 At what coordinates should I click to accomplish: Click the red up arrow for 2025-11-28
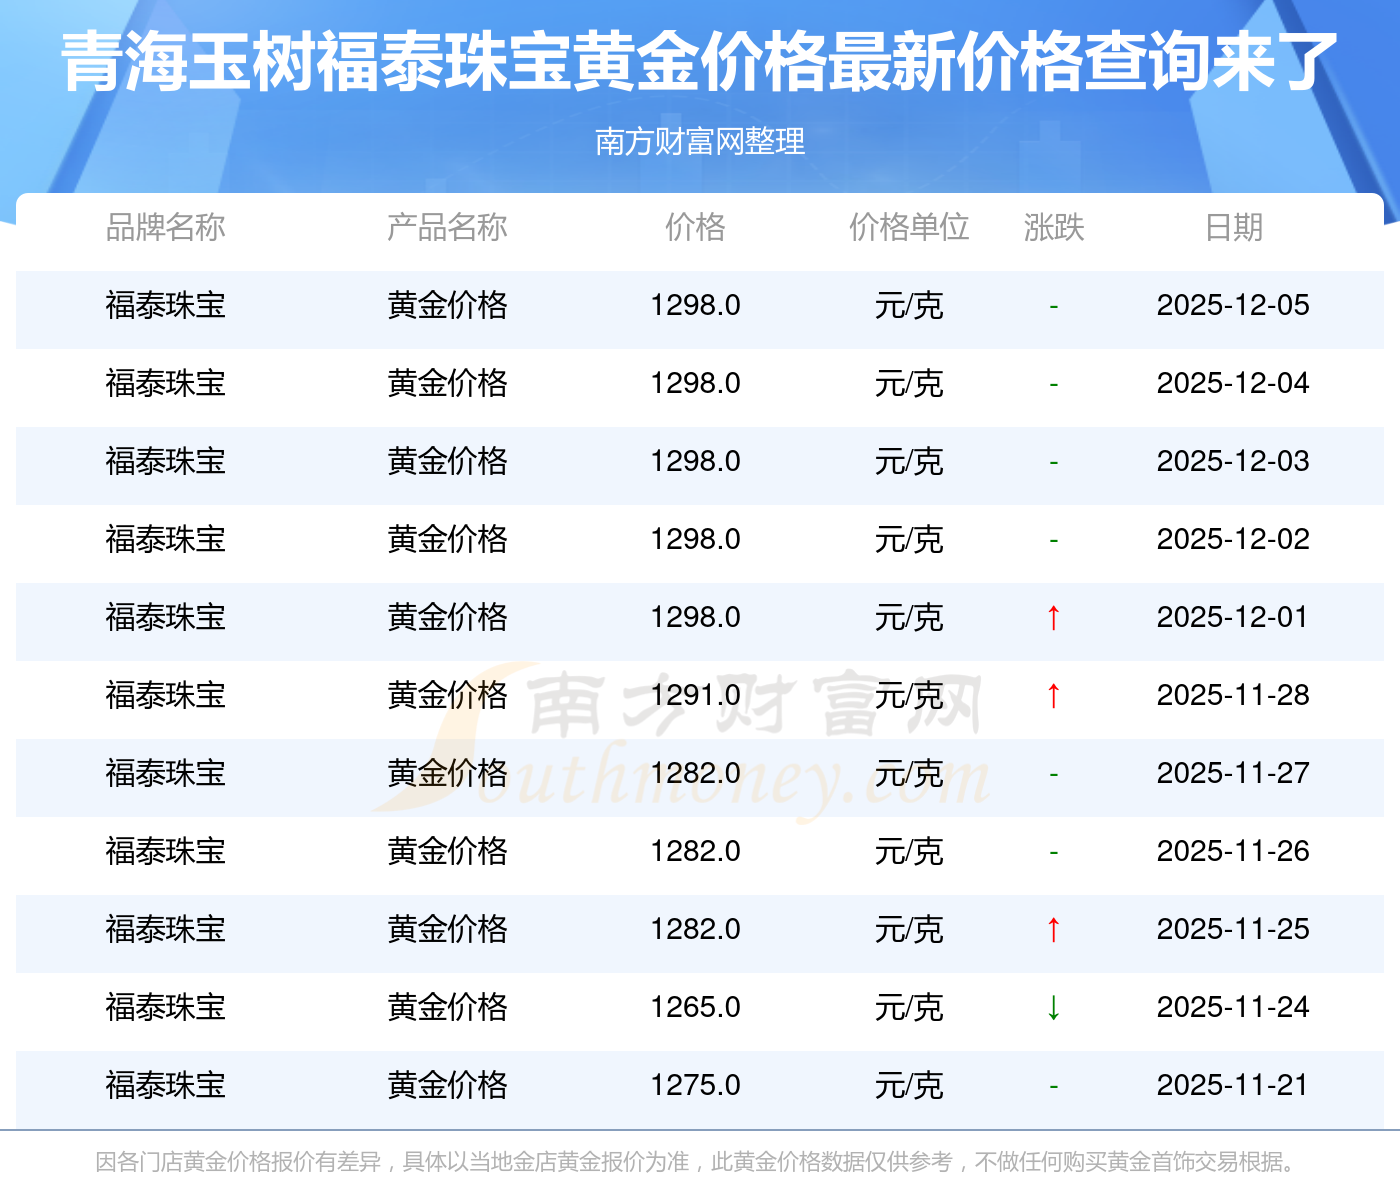(x=1053, y=696)
